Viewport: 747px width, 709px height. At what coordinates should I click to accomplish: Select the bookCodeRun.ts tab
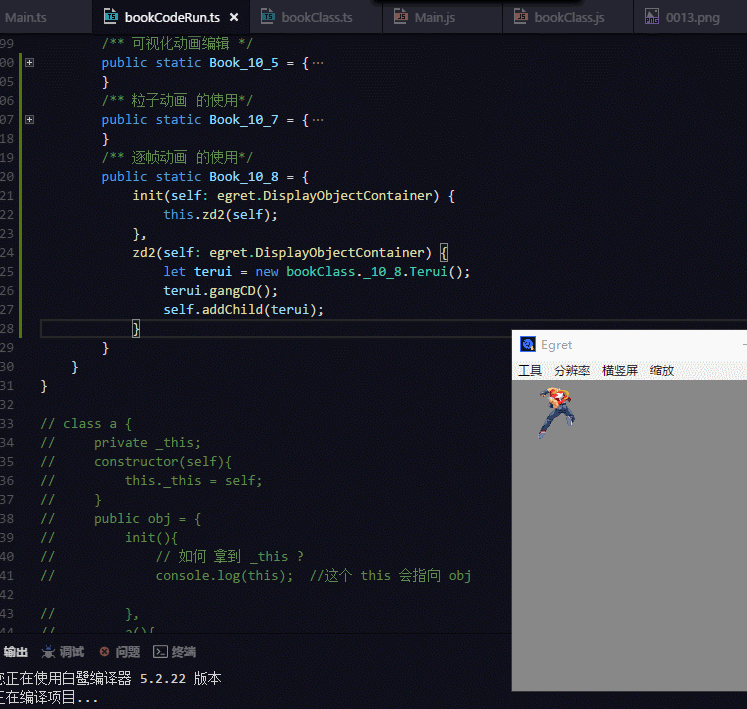coord(172,18)
